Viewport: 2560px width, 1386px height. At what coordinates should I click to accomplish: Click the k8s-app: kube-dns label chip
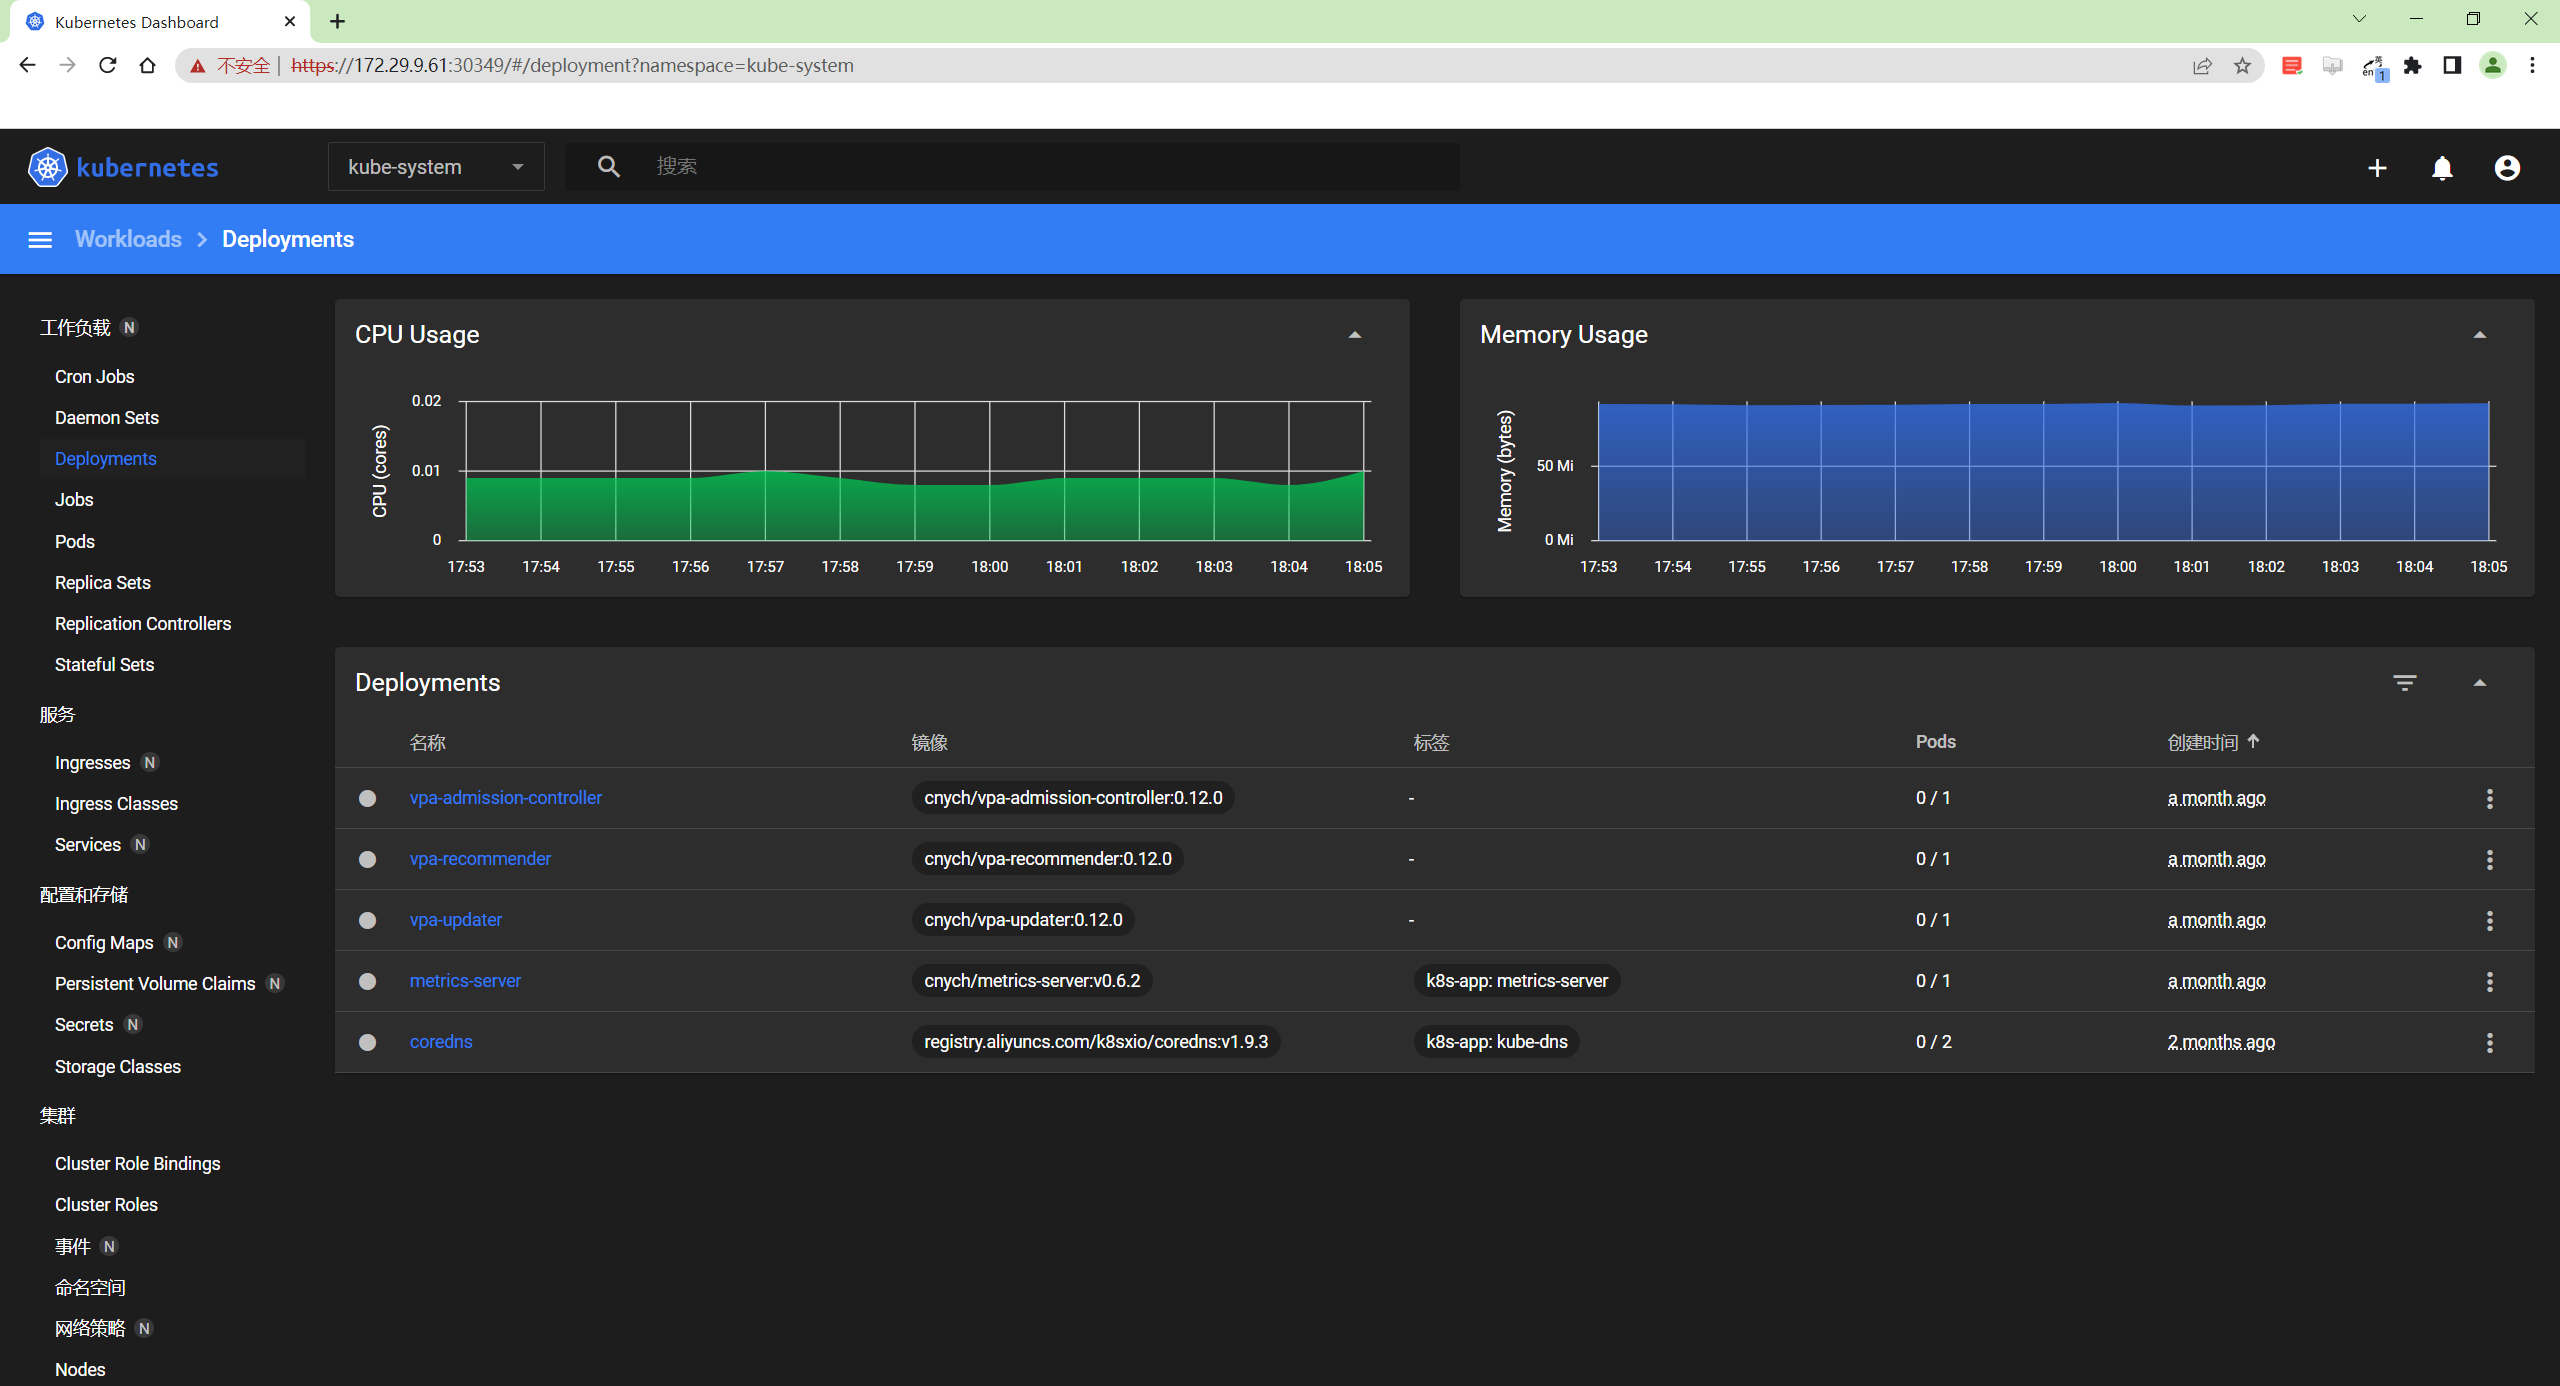tap(1496, 1042)
